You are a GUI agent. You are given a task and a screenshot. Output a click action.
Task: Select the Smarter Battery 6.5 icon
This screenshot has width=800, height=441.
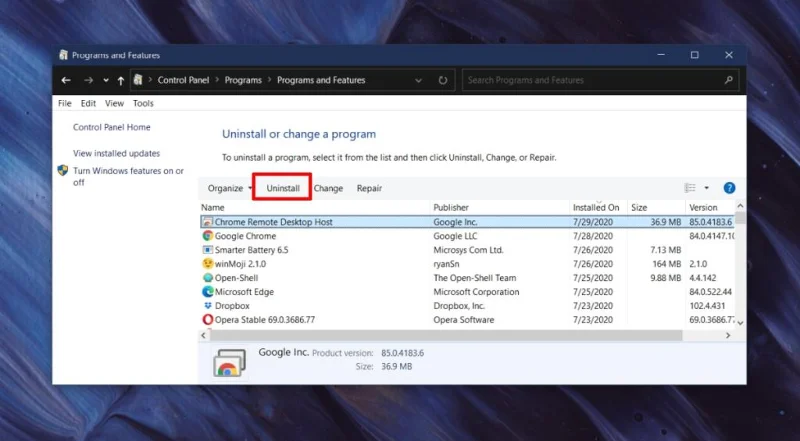point(207,250)
